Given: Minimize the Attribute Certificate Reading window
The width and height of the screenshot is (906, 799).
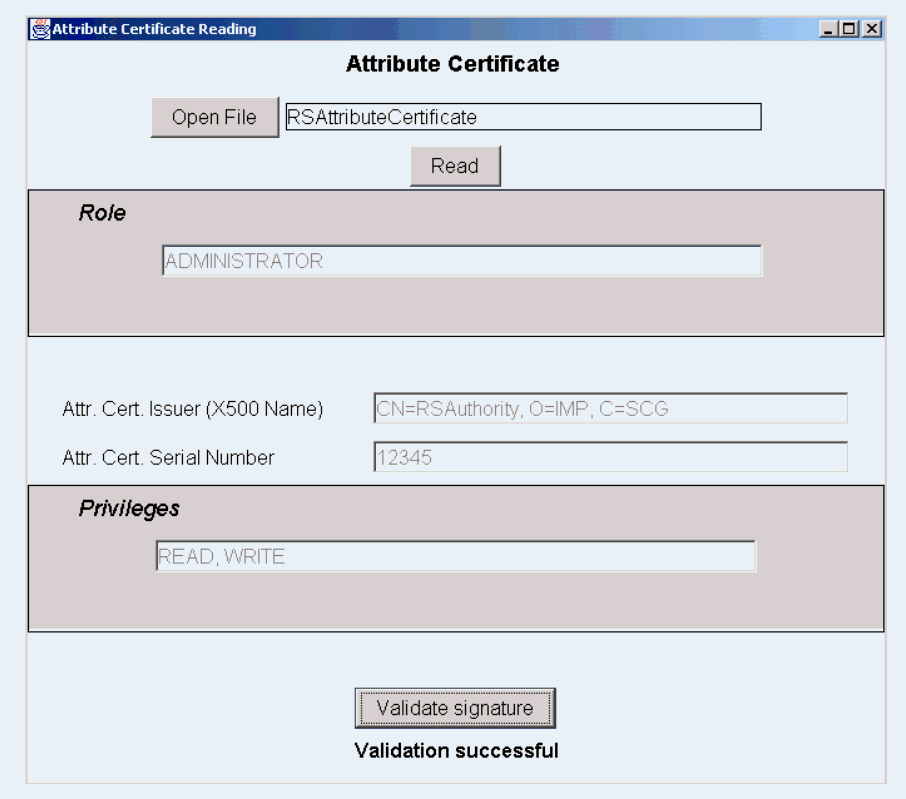Looking at the screenshot, I should click(829, 29).
